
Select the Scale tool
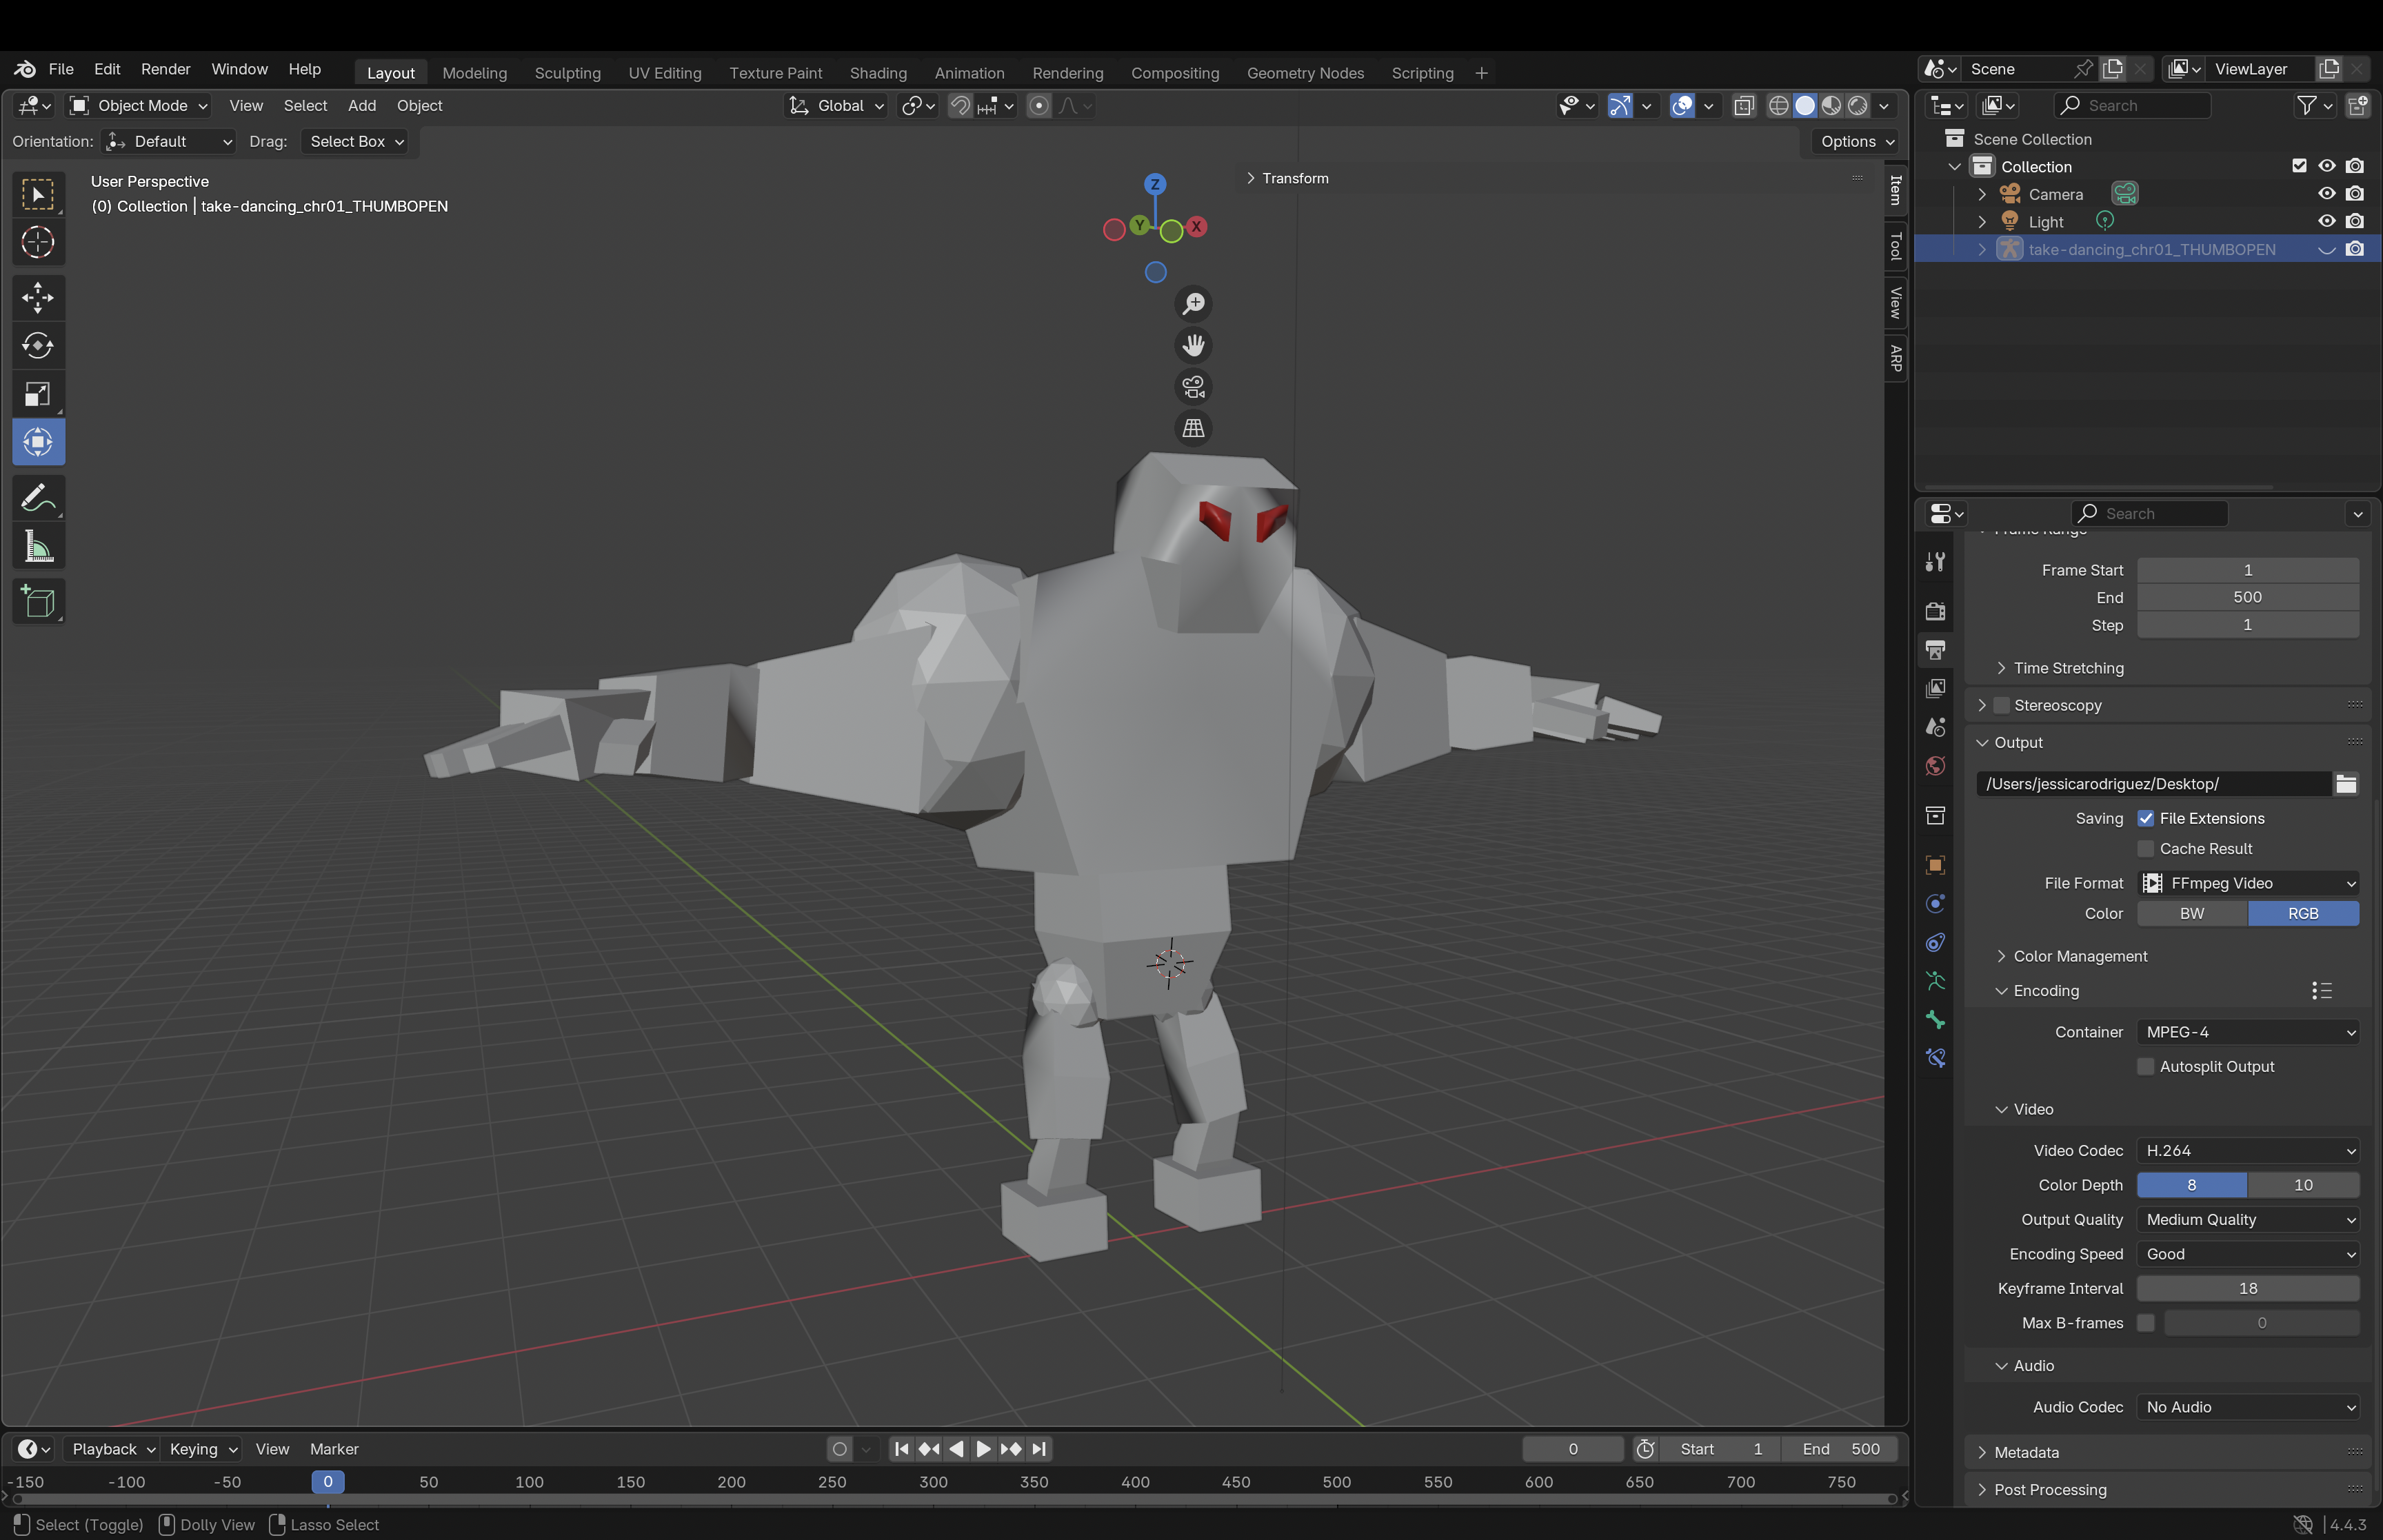click(x=38, y=394)
